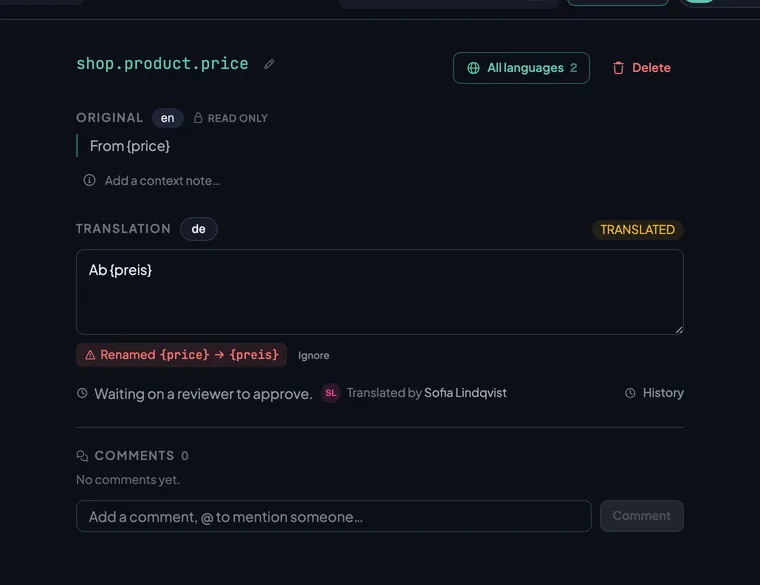Click the Comment submit button
The image size is (760, 585).
(642, 516)
